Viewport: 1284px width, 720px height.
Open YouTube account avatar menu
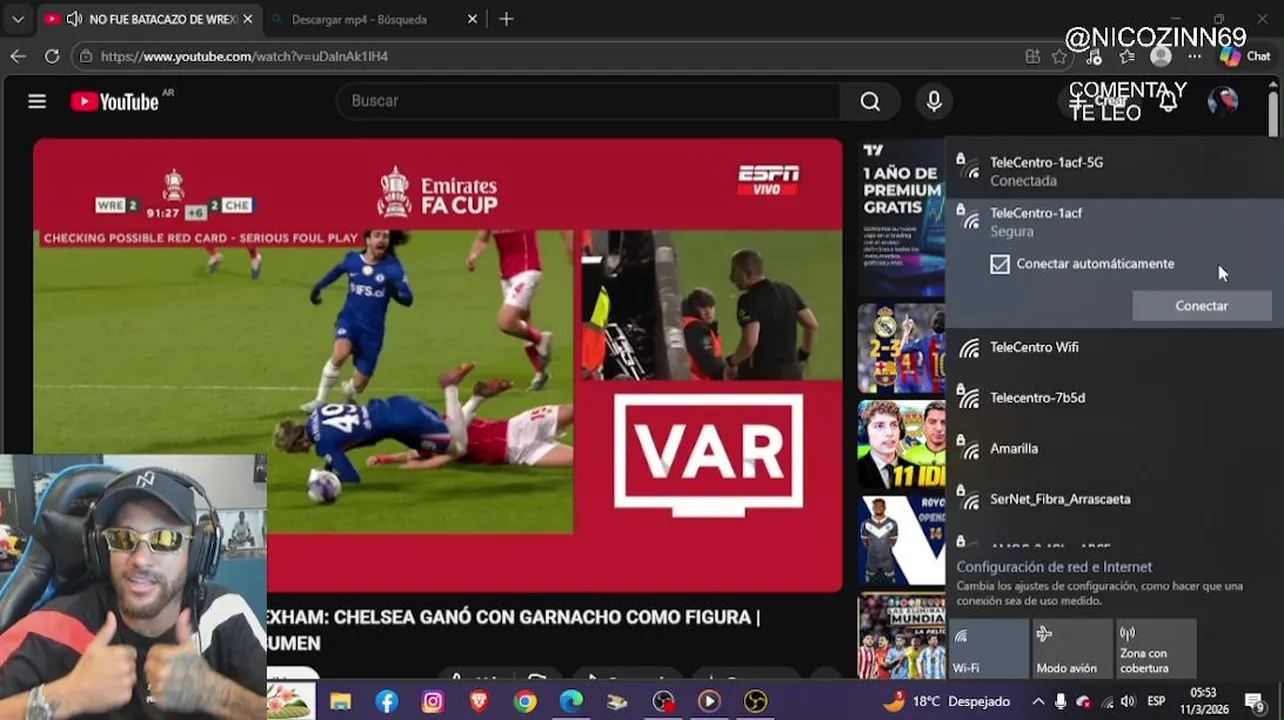[x=1222, y=101]
